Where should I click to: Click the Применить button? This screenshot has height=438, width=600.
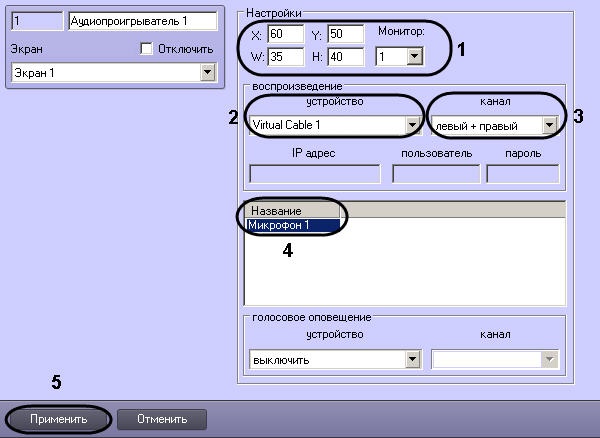pos(58,418)
